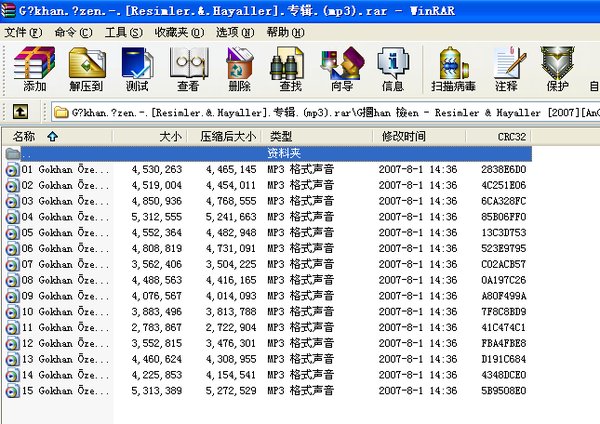Click size value 2,783,867
The image size is (600, 424).
(157, 328)
